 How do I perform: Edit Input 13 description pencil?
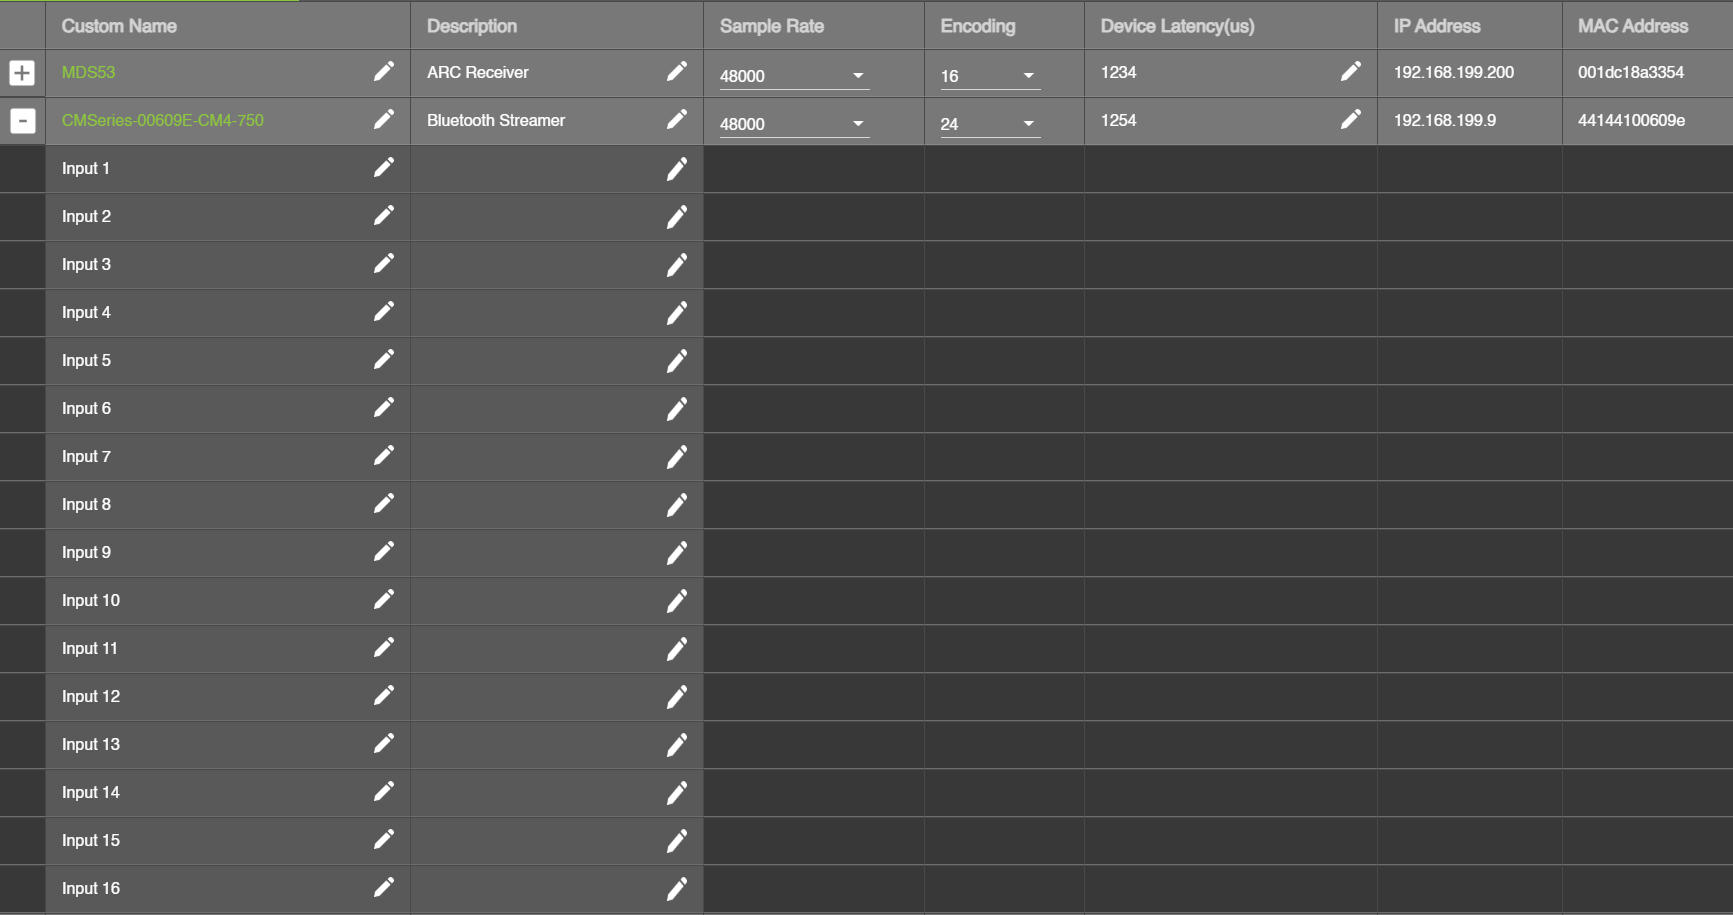[x=677, y=745]
